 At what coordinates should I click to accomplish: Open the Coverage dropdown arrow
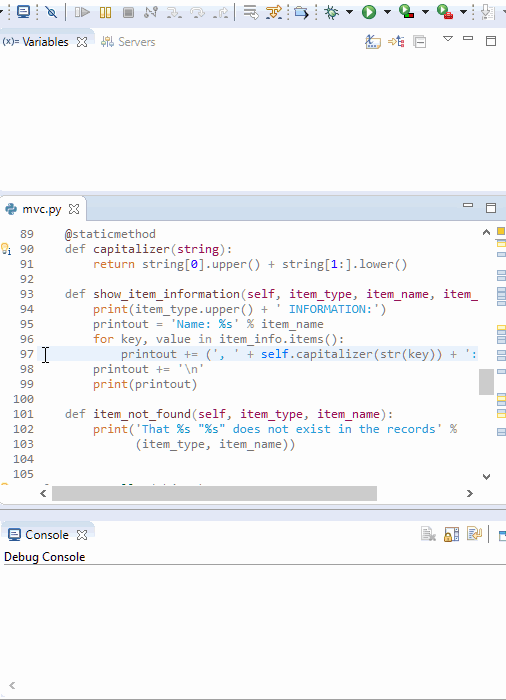tap(426, 12)
